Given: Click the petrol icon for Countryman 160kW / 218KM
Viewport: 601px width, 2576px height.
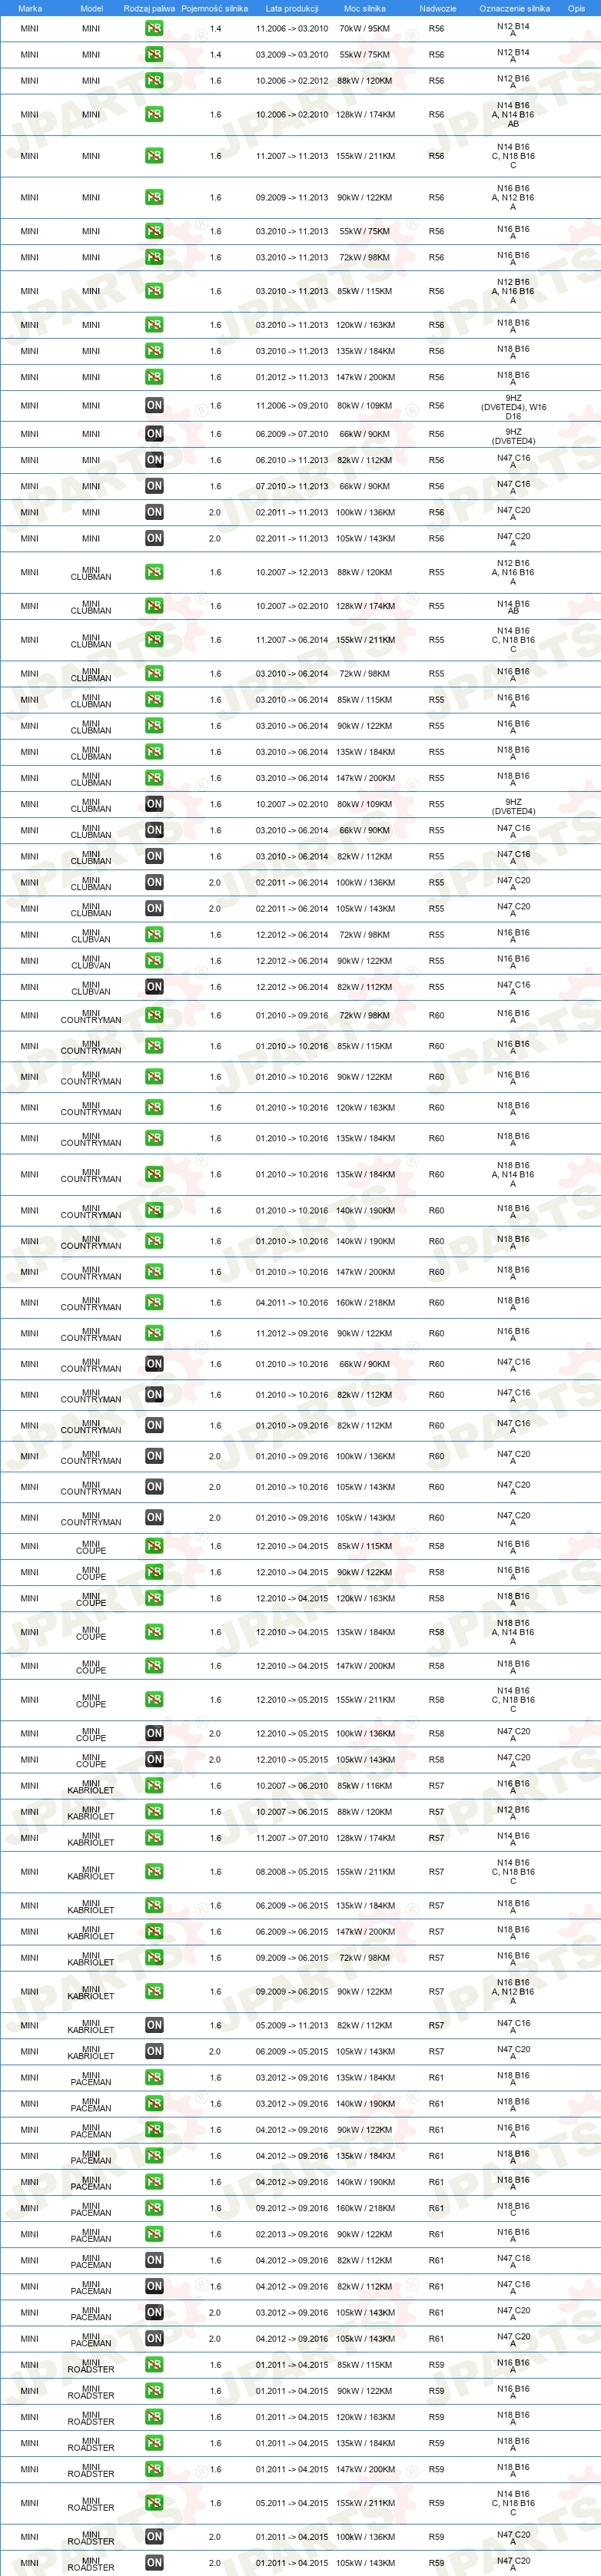Looking at the screenshot, I should (x=154, y=1303).
